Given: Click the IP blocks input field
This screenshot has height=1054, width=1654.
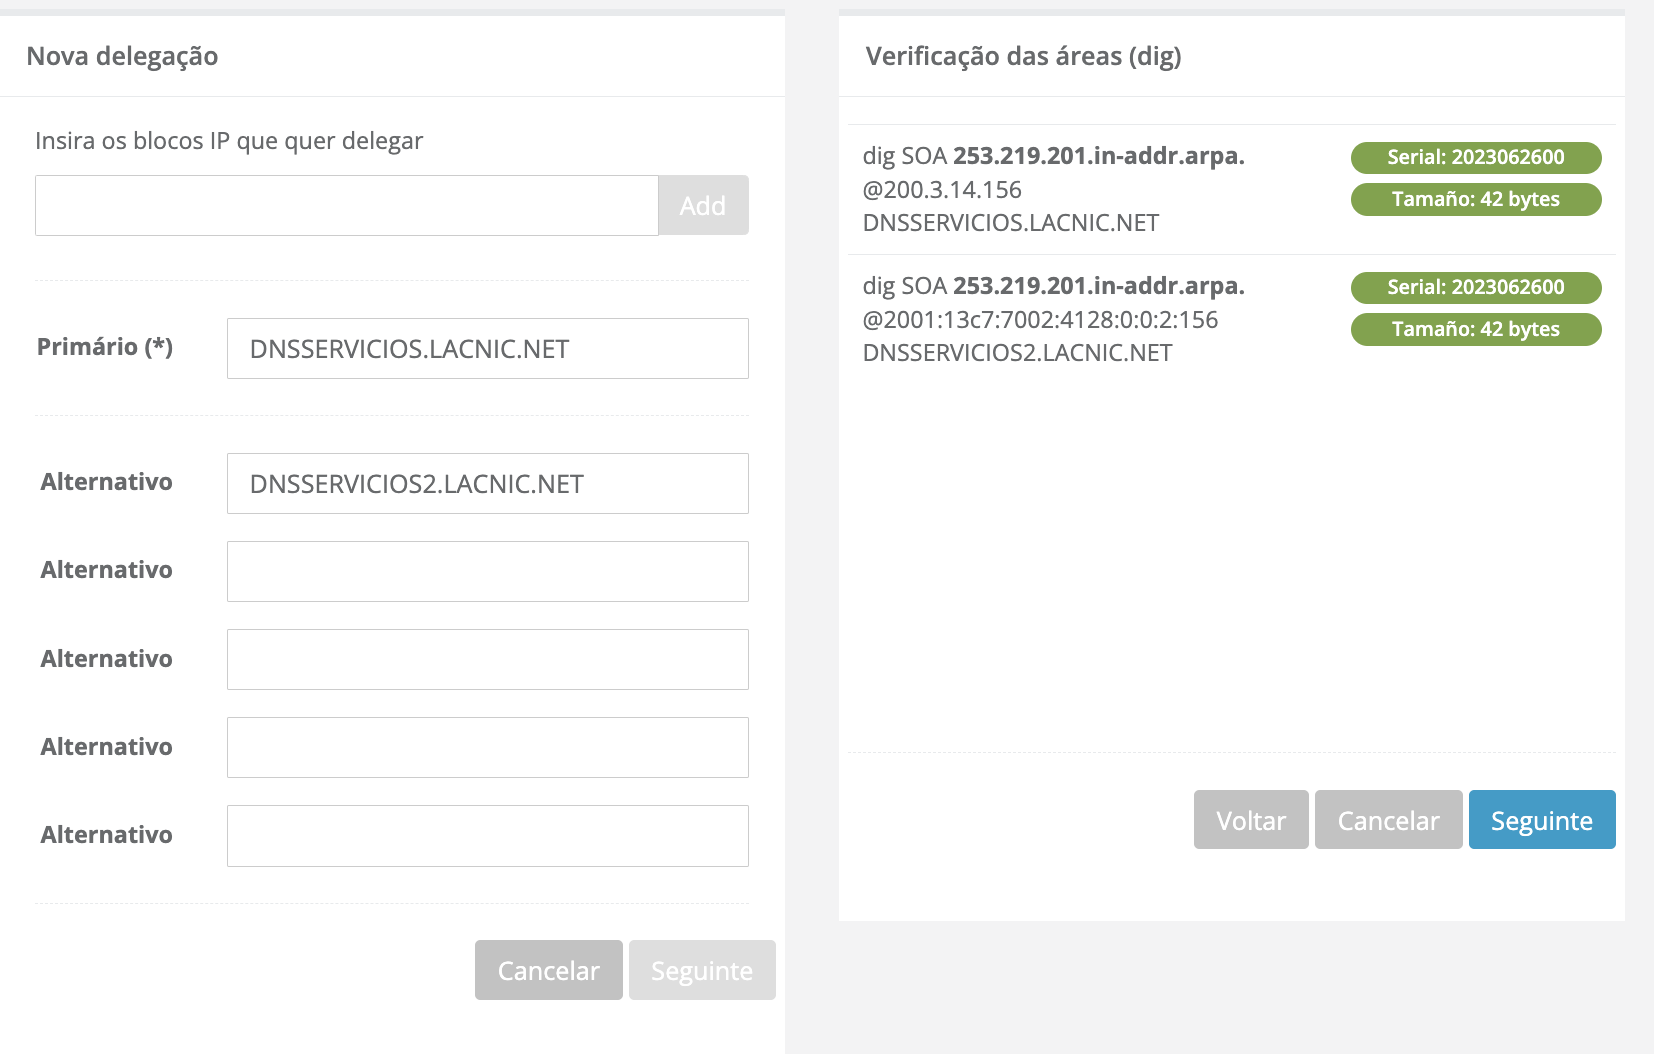Looking at the screenshot, I should [x=346, y=206].
